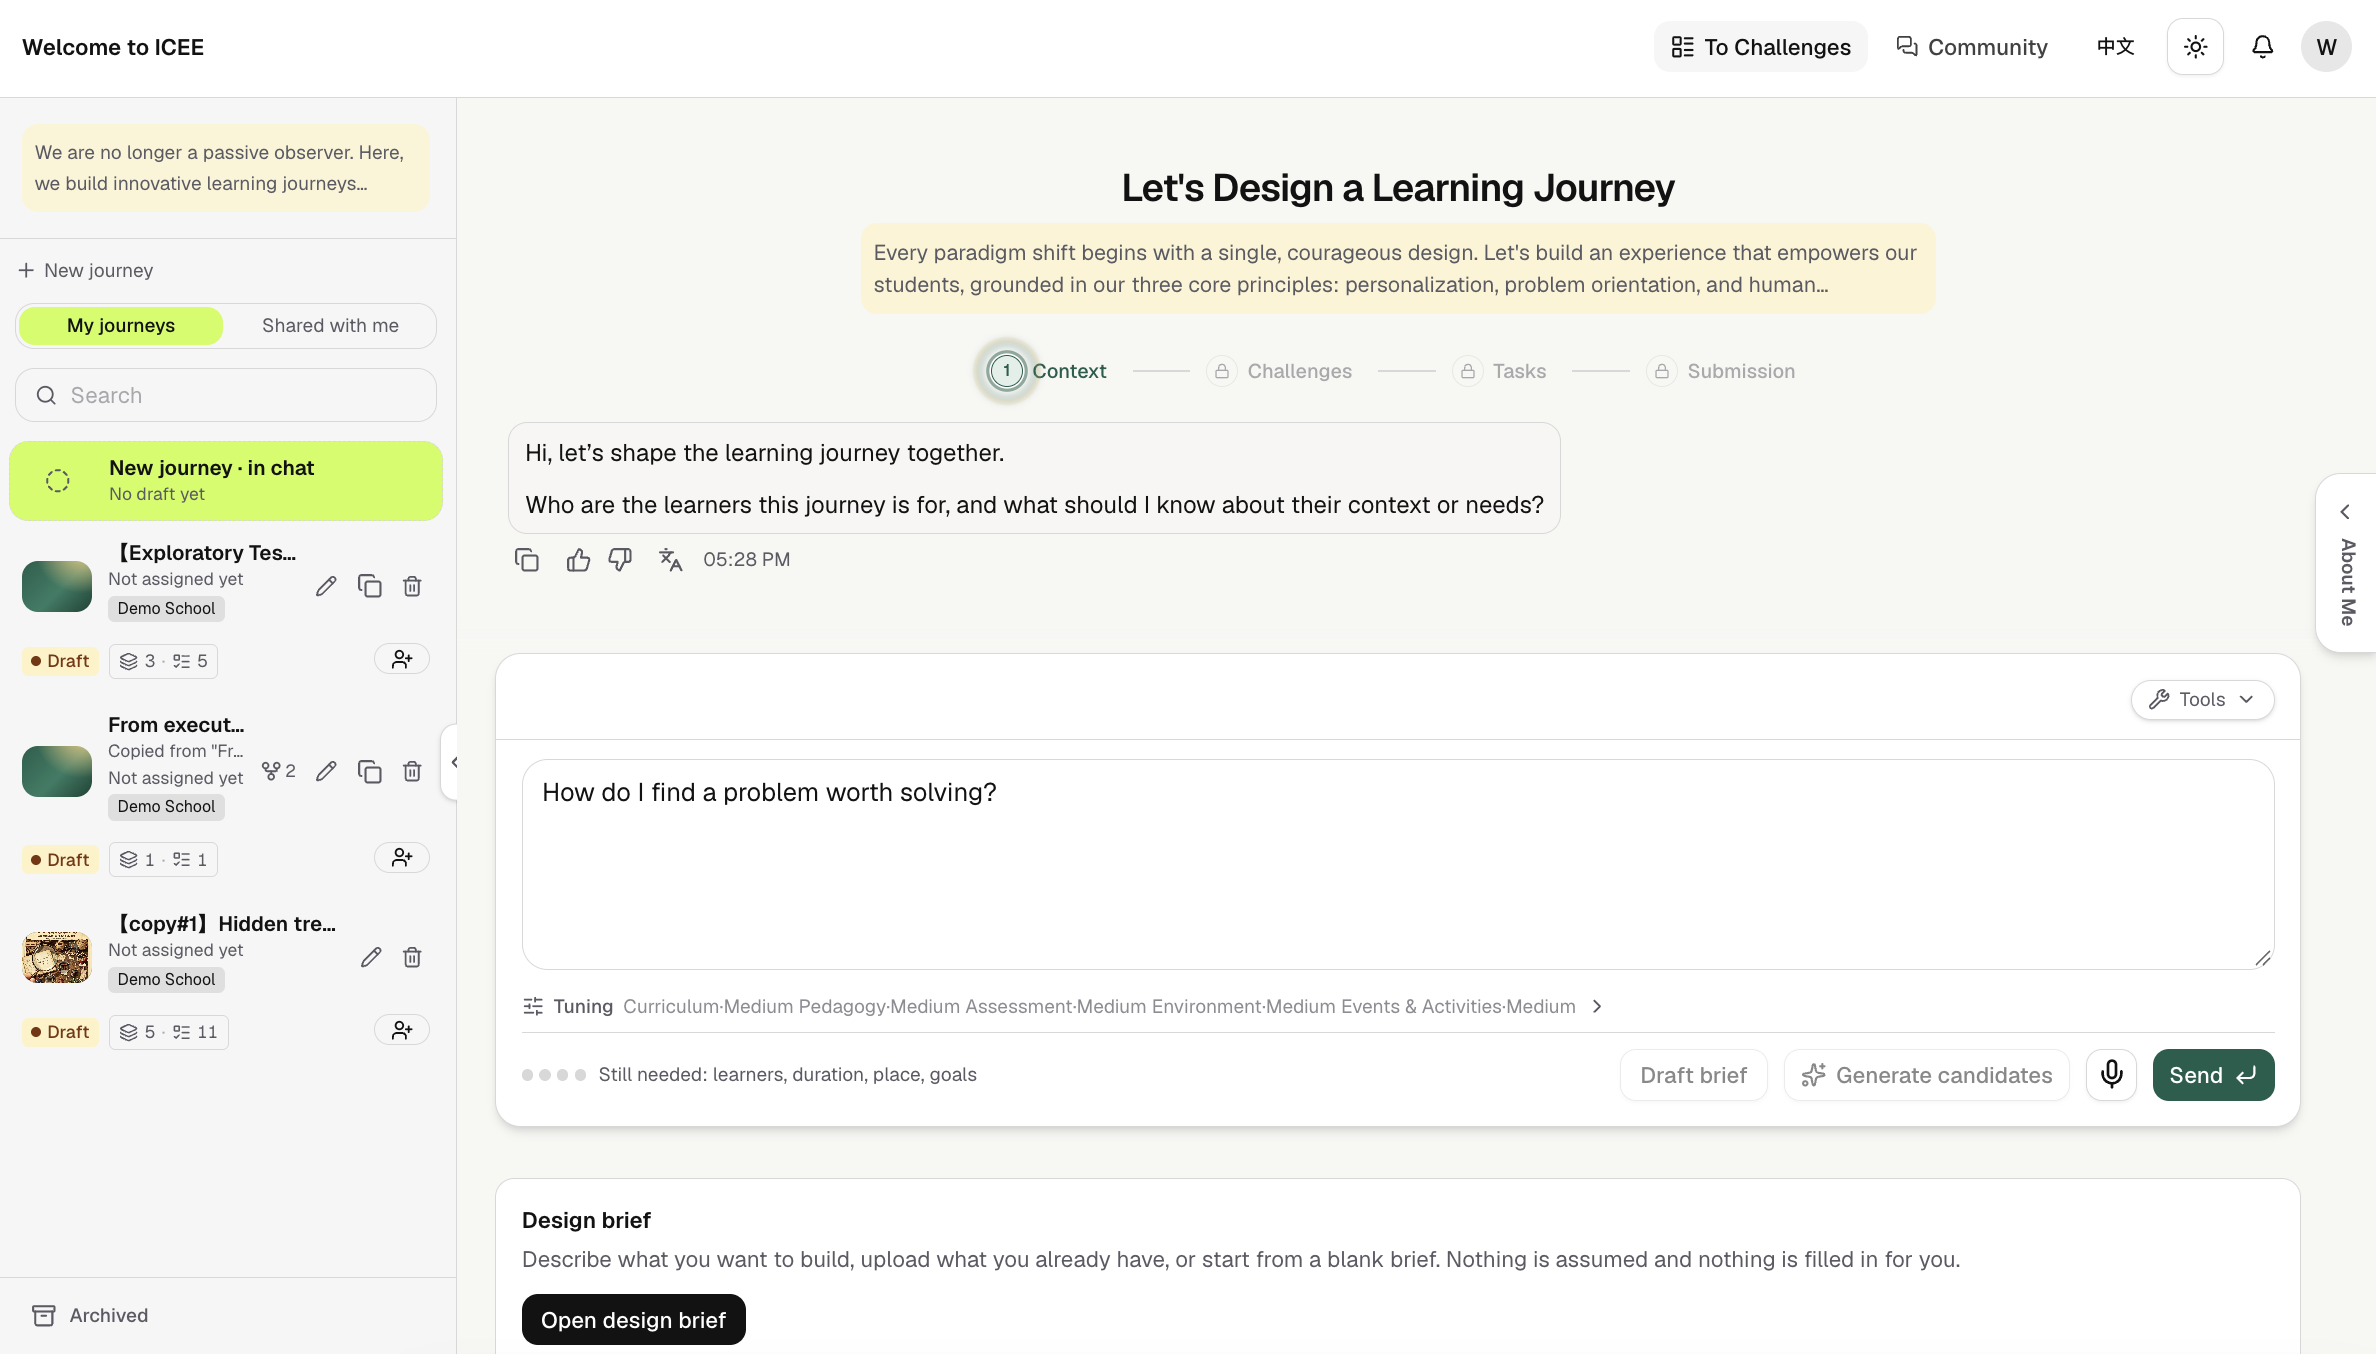Translate the chat message via translate icon
Viewport: 2376px width, 1354px height.
[x=670, y=560]
